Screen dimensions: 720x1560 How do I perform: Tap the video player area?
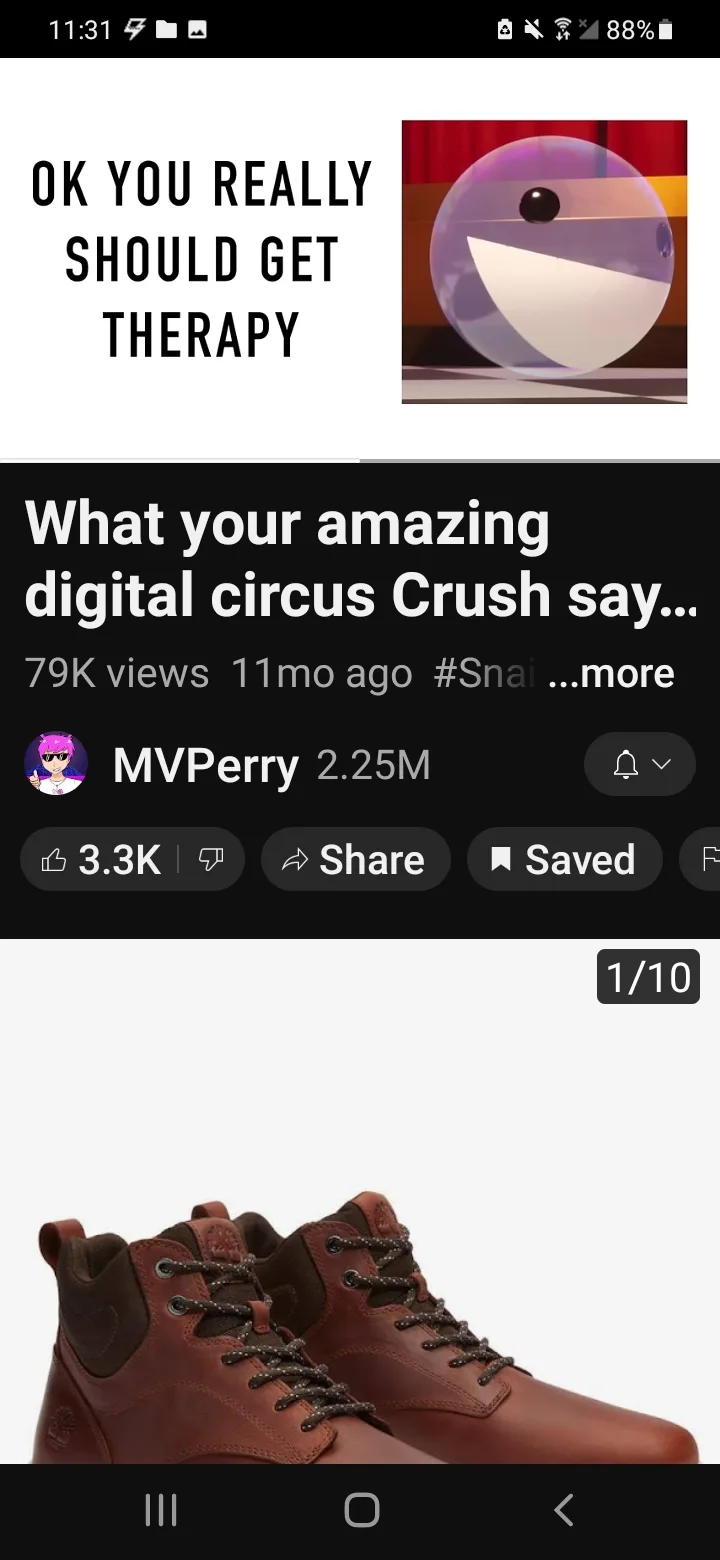[360, 259]
